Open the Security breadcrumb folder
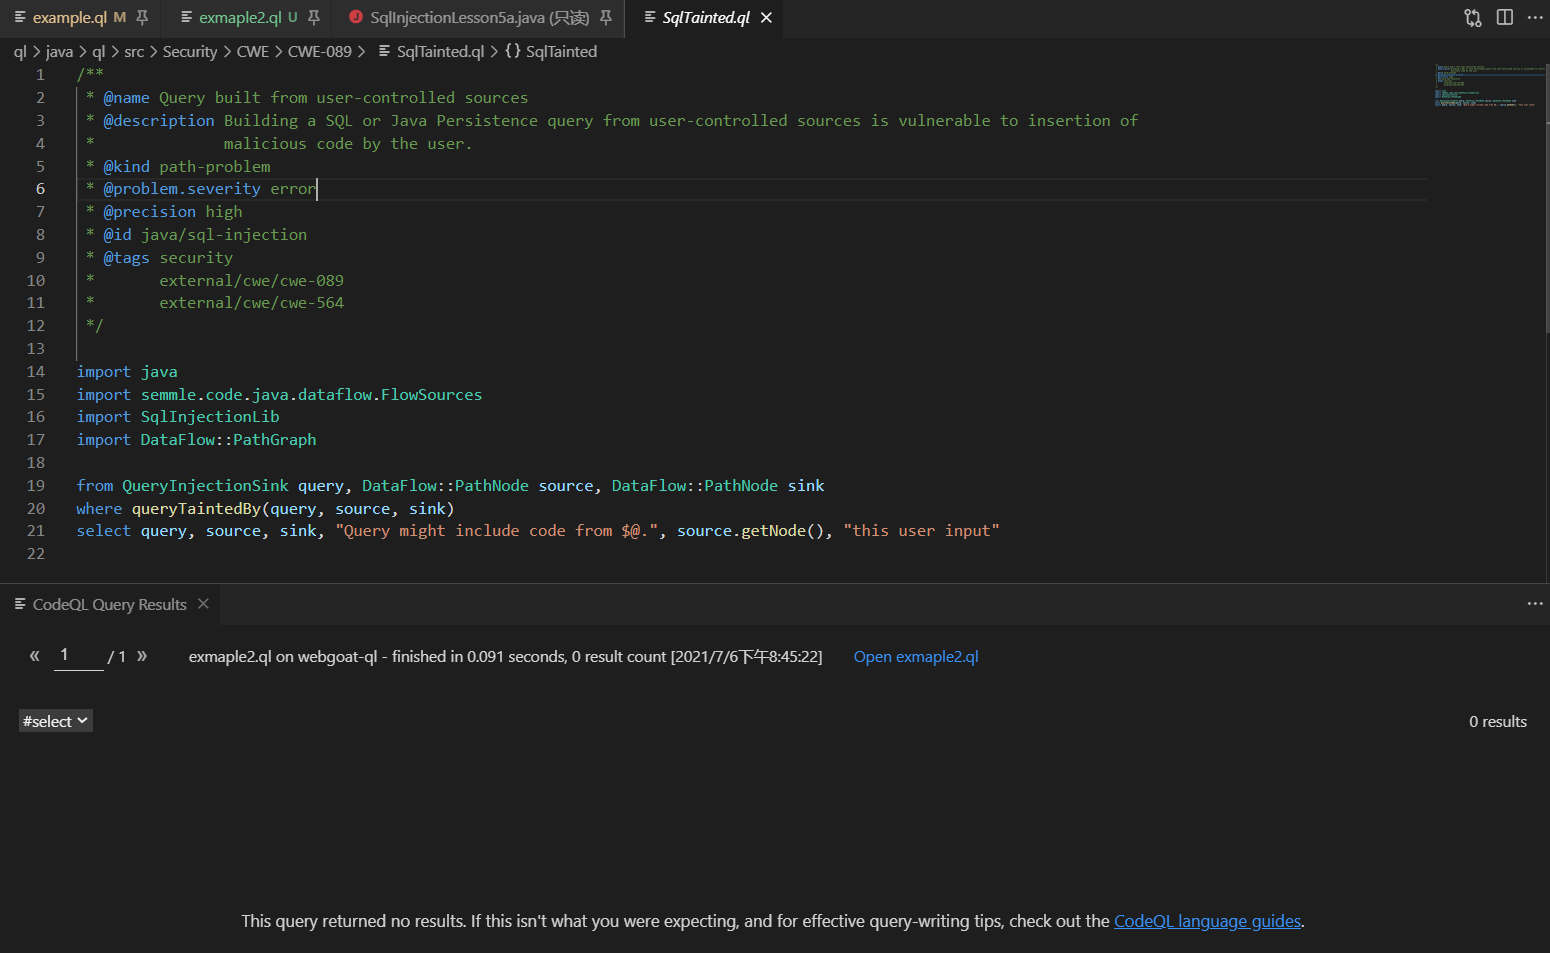This screenshot has height=953, width=1550. tap(190, 52)
